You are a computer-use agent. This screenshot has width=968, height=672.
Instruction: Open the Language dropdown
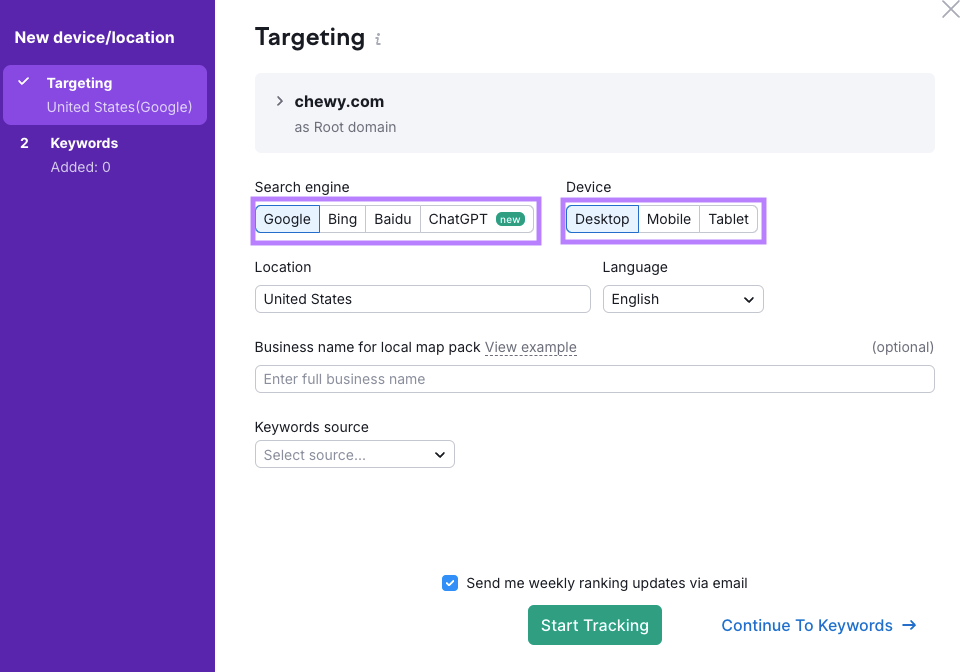[683, 299]
